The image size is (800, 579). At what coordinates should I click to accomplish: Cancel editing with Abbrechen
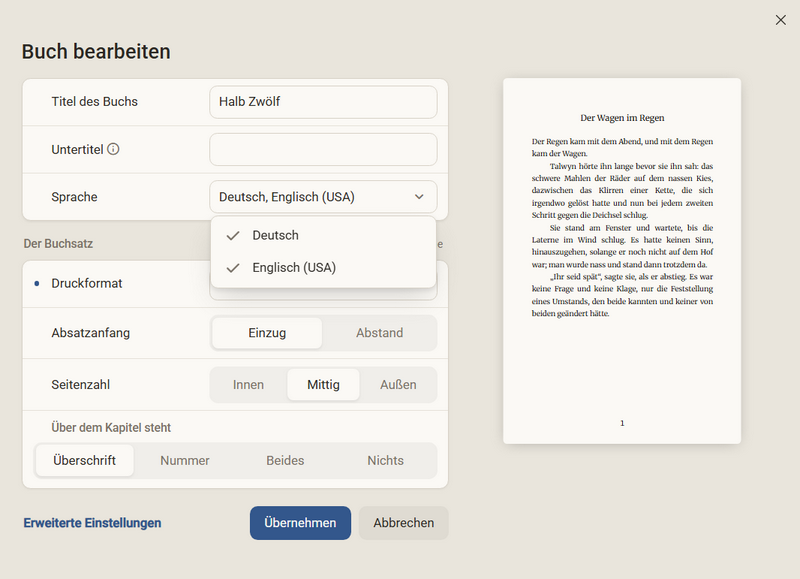point(404,523)
